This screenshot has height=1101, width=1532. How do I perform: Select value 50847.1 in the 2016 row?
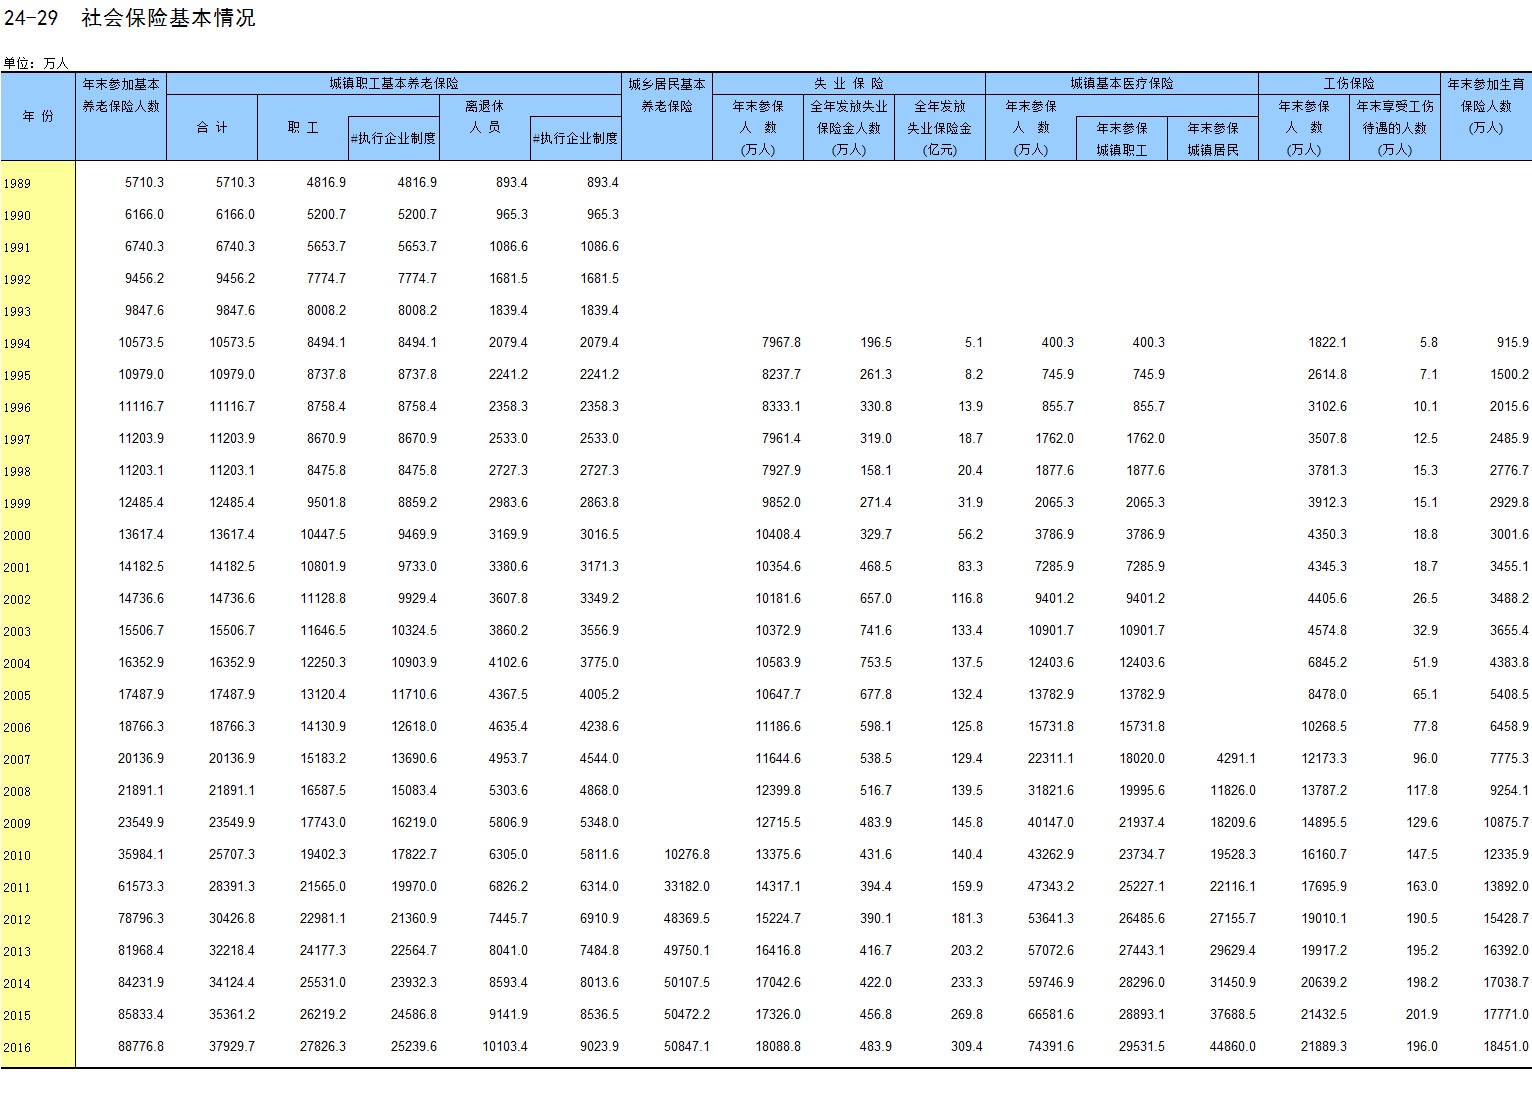click(687, 1047)
